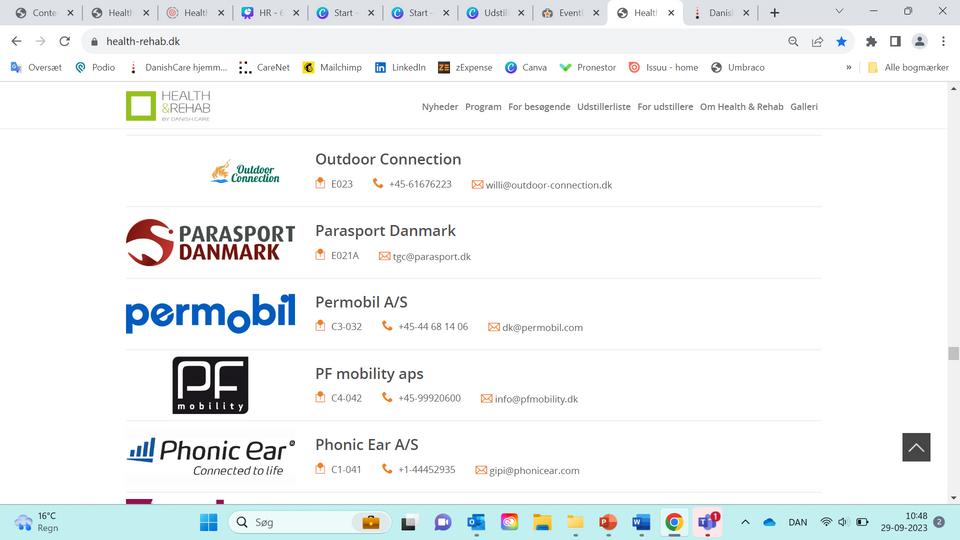Open the For udstillere menu item
The image size is (960, 540).
pos(665,107)
